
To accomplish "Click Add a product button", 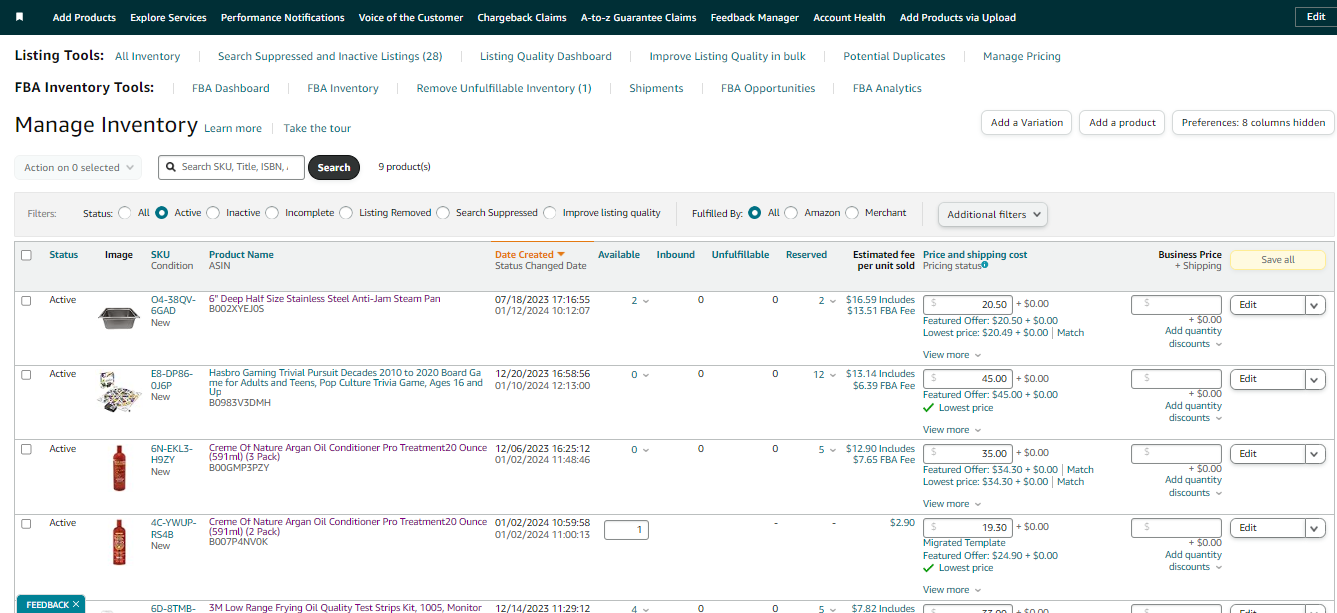I will pyautogui.click(x=1122, y=122).
